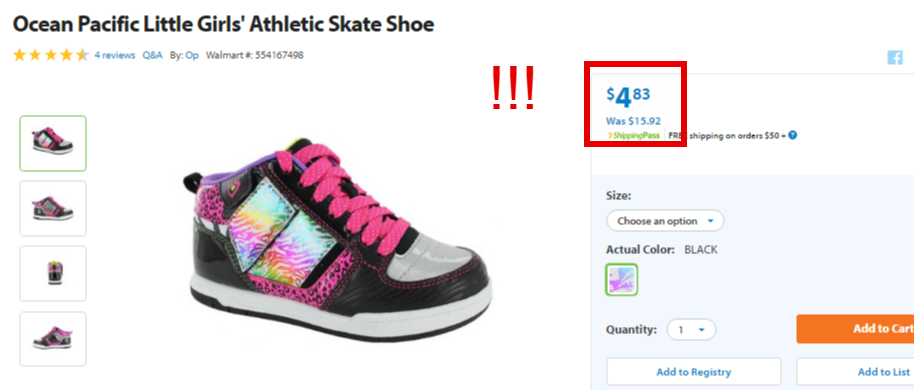Image resolution: width=914 pixels, height=390 pixels.
Task: Click the star rating icons
Action: [x=51, y=55]
